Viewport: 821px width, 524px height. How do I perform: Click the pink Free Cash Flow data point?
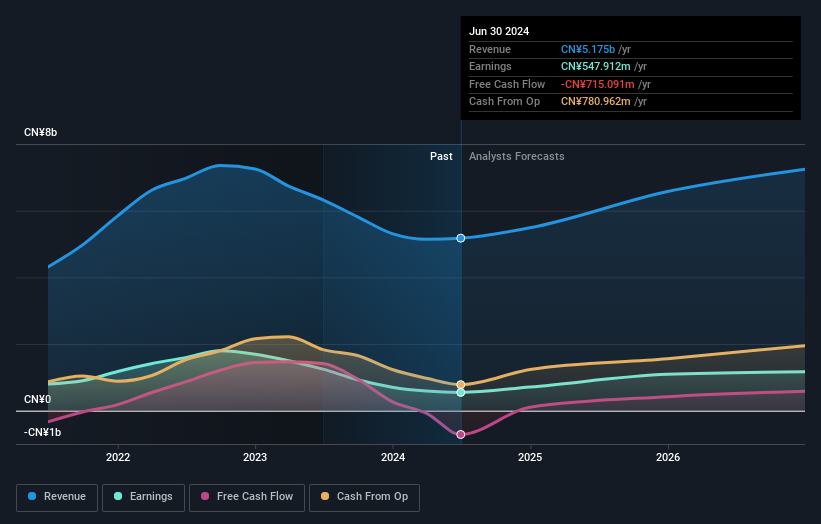pos(461,434)
